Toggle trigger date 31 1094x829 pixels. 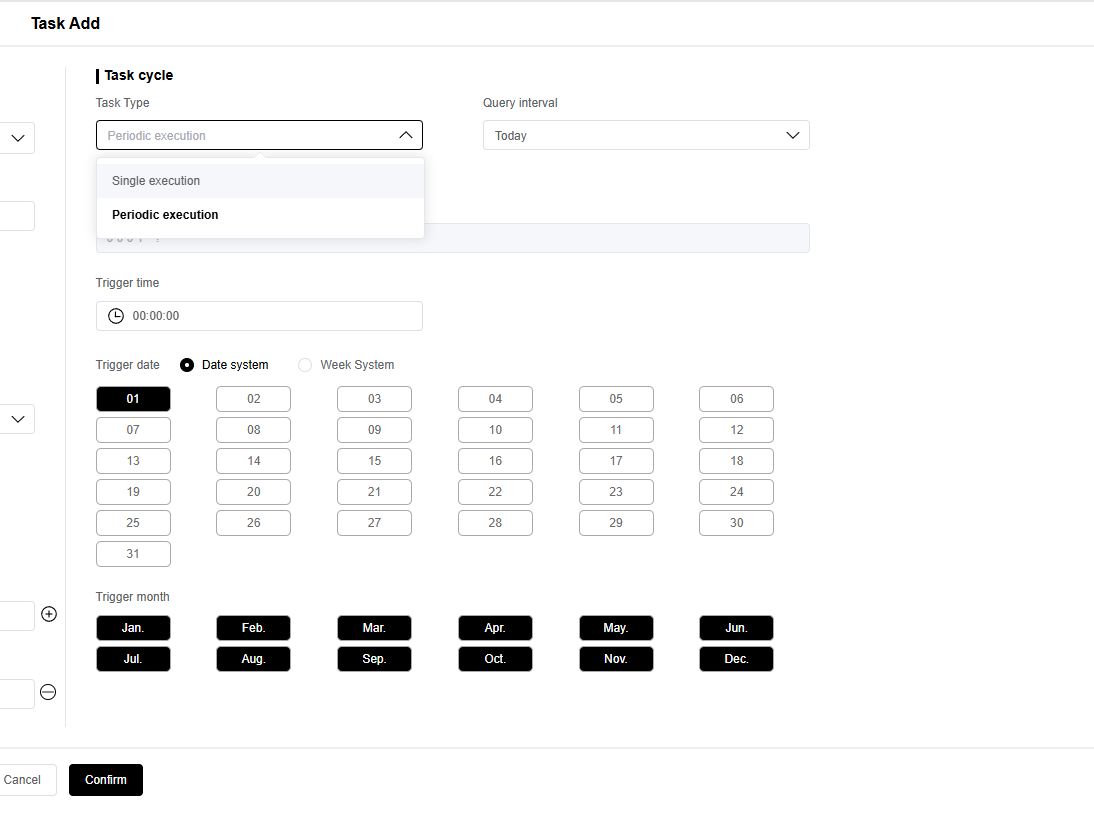tap(133, 554)
